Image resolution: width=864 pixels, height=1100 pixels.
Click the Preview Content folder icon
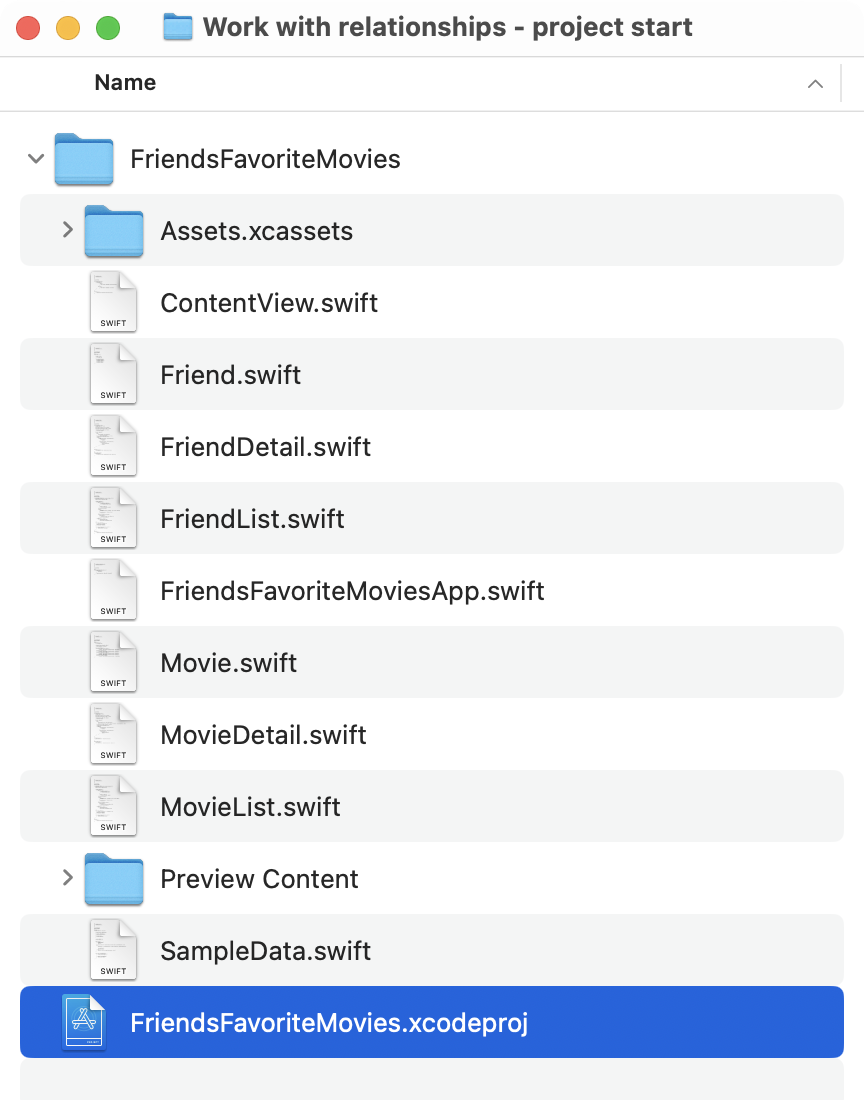point(113,878)
